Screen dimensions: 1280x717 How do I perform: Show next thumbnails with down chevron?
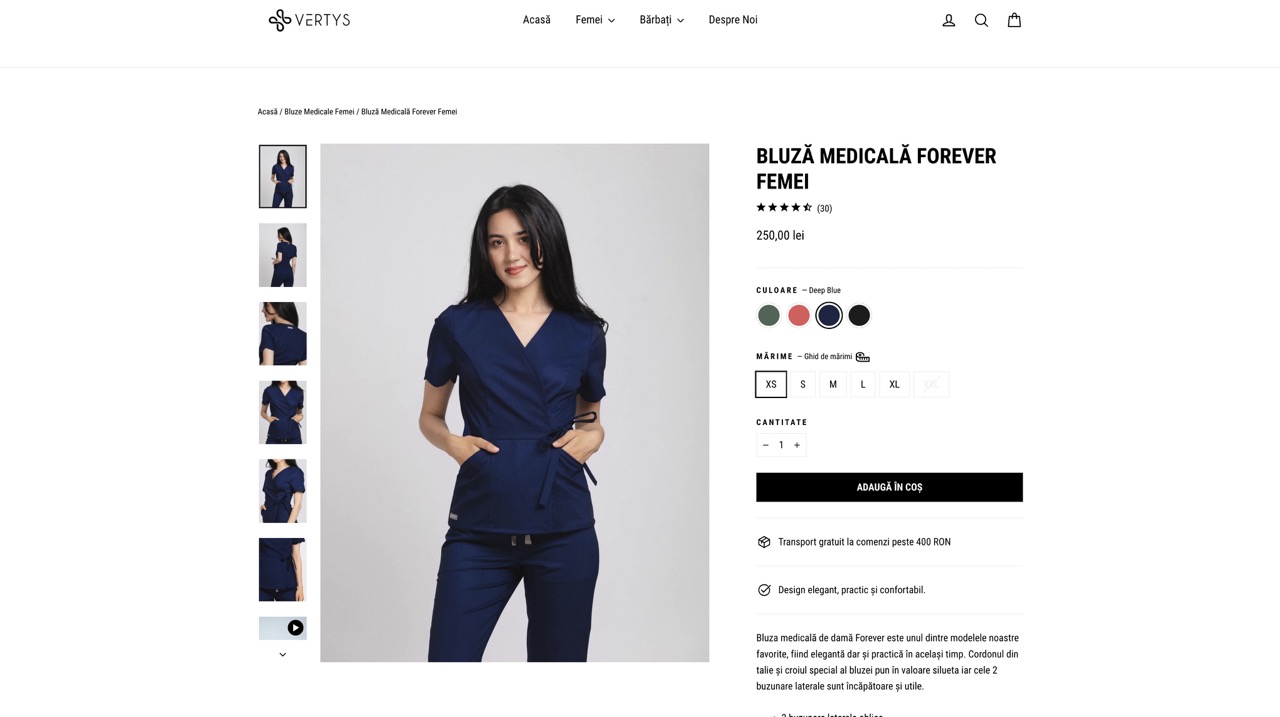[x=283, y=655]
